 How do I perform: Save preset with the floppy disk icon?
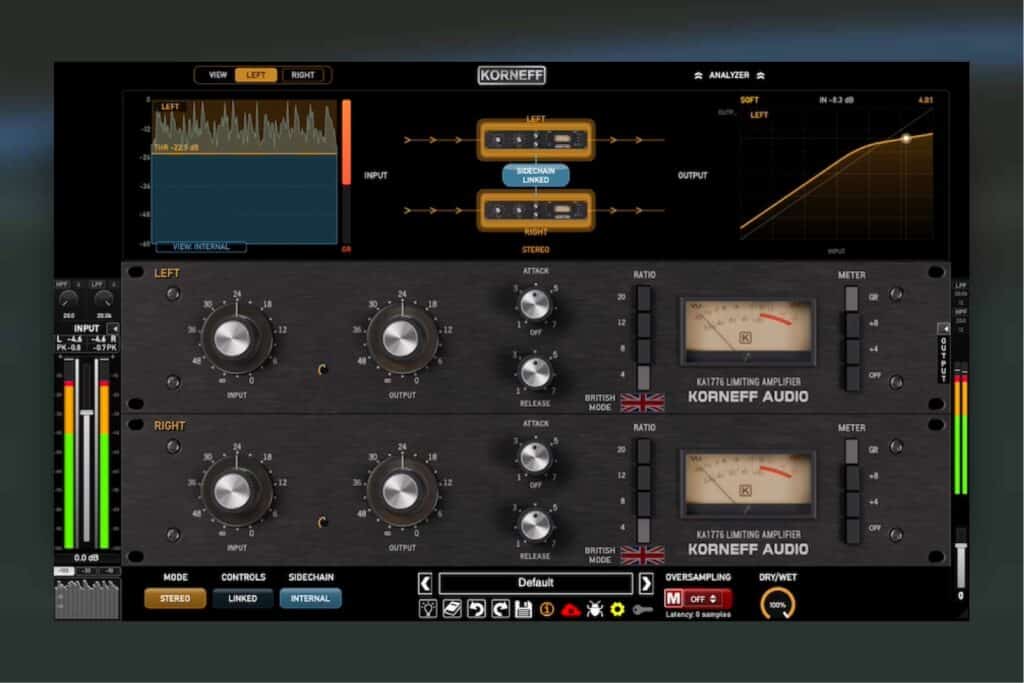tap(524, 609)
